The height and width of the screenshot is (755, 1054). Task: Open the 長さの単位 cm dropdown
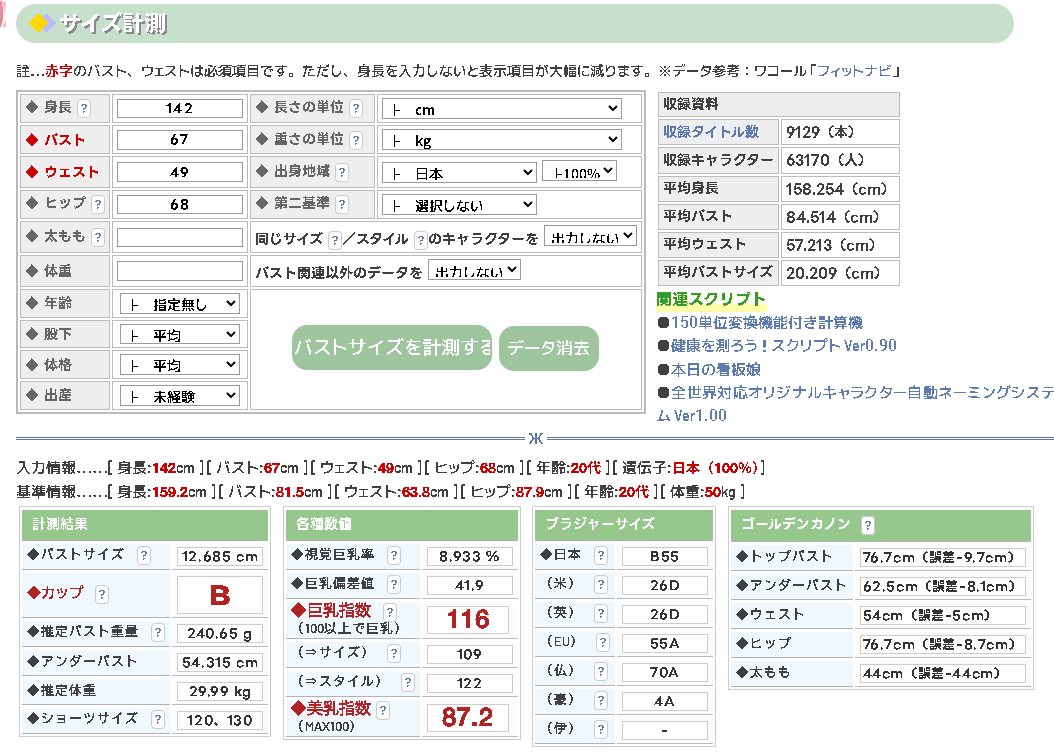(502, 109)
